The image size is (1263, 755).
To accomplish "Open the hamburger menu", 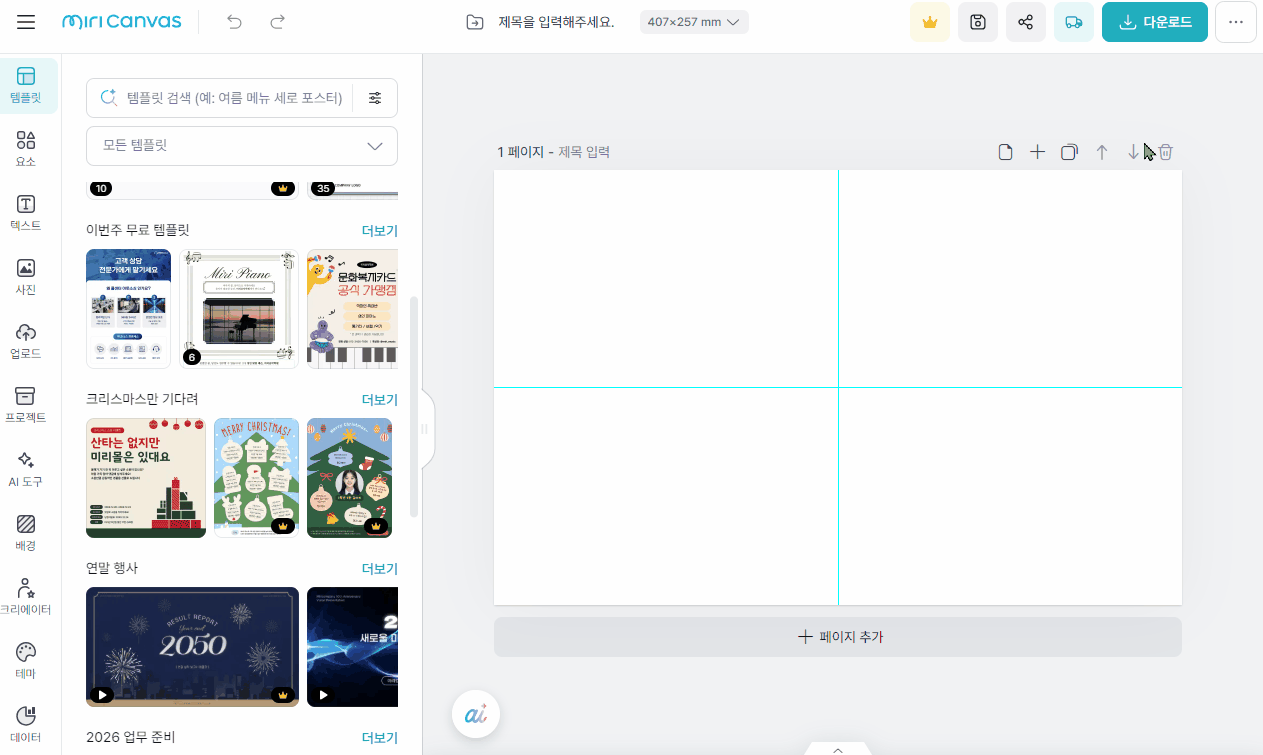I will coord(26,21).
